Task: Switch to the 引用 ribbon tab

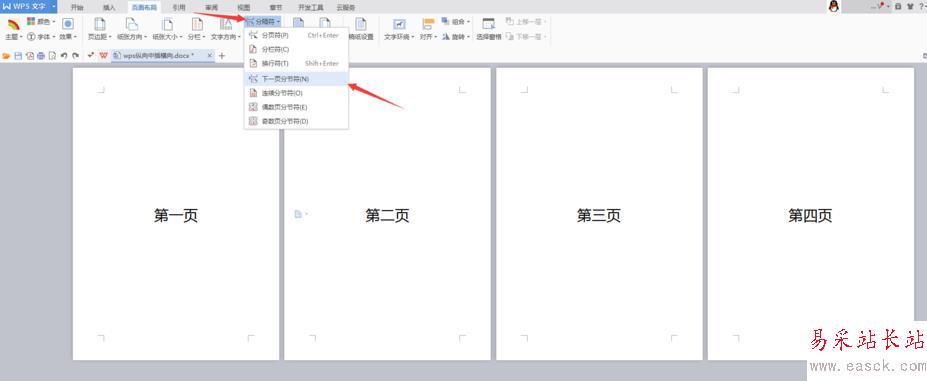Action: (179, 7)
